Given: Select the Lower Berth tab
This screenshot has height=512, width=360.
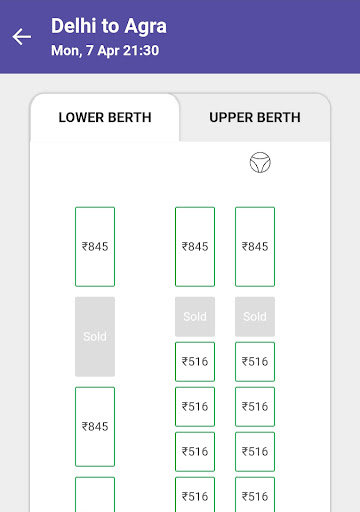Looking at the screenshot, I should coord(105,117).
